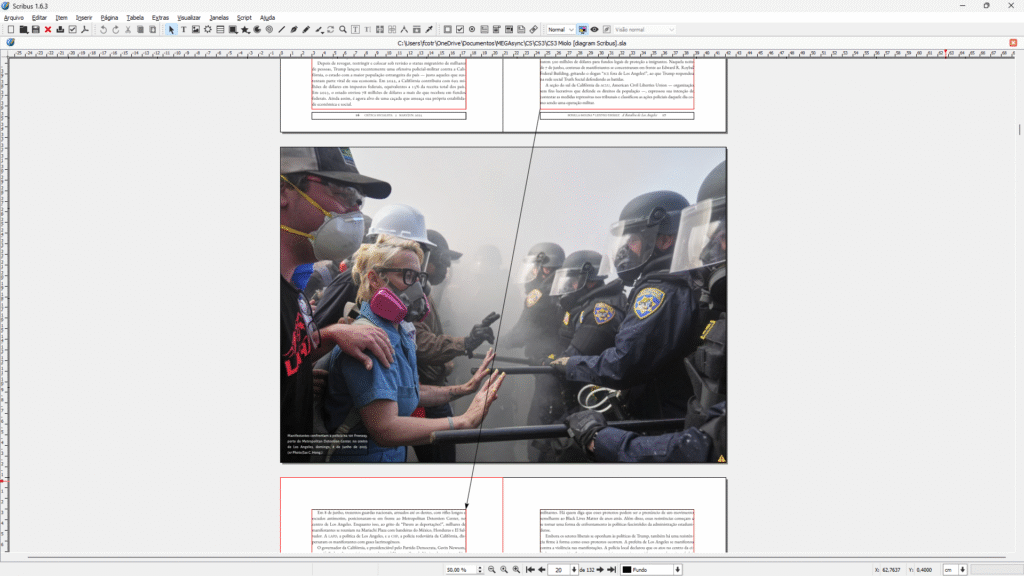Click the Undo arrow icon

pyautogui.click(x=103, y=30)
